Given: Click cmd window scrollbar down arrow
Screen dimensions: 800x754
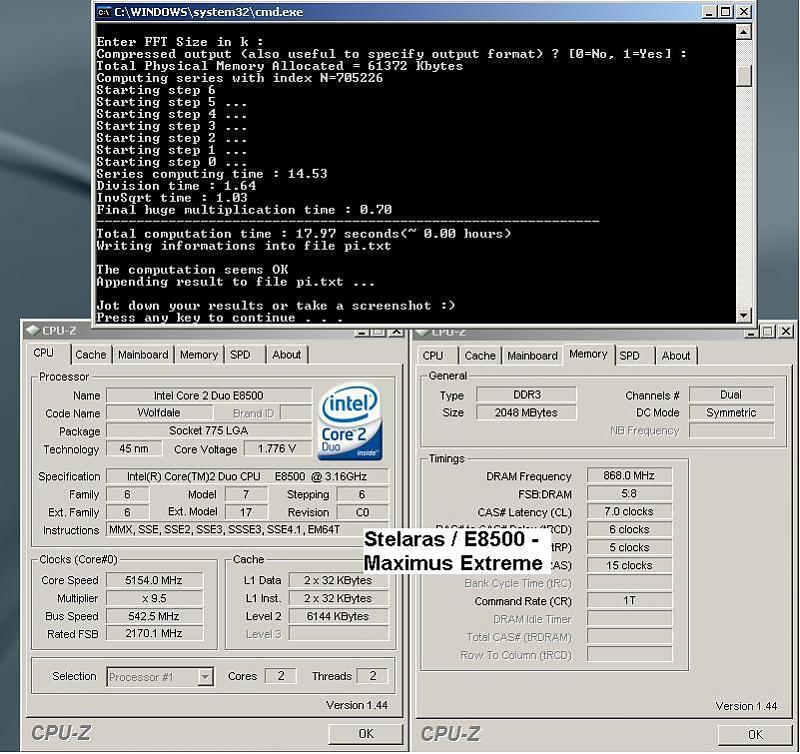Looking at the screenshot, I should pos(743,315).
